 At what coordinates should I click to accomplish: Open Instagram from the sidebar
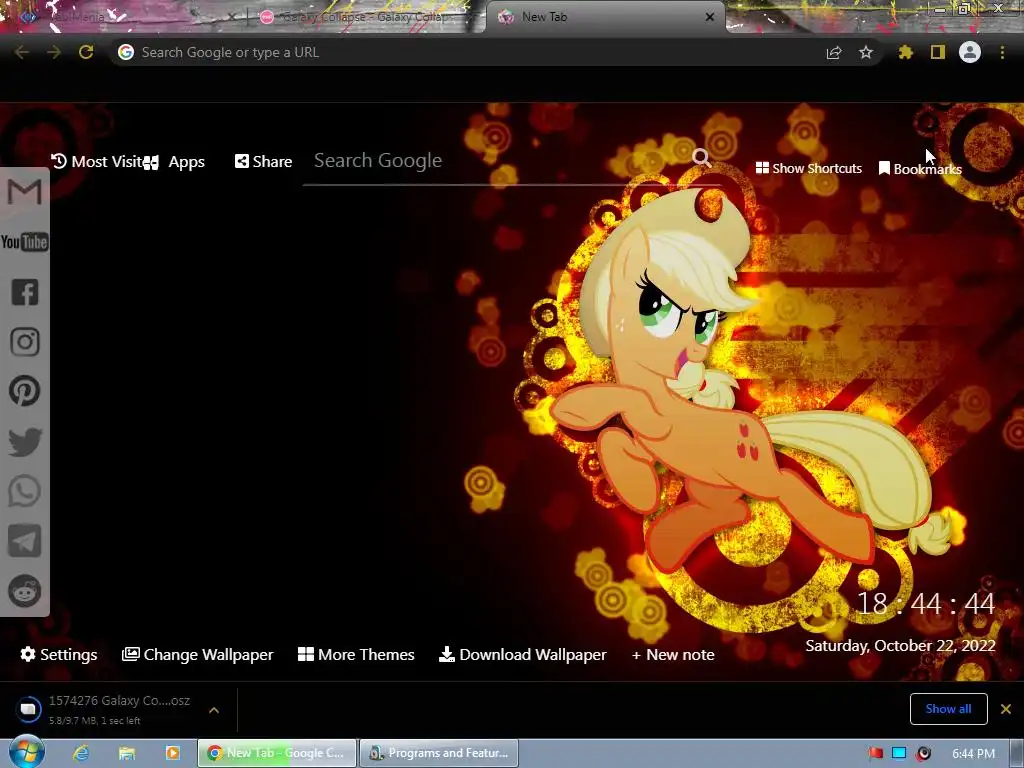25,342
